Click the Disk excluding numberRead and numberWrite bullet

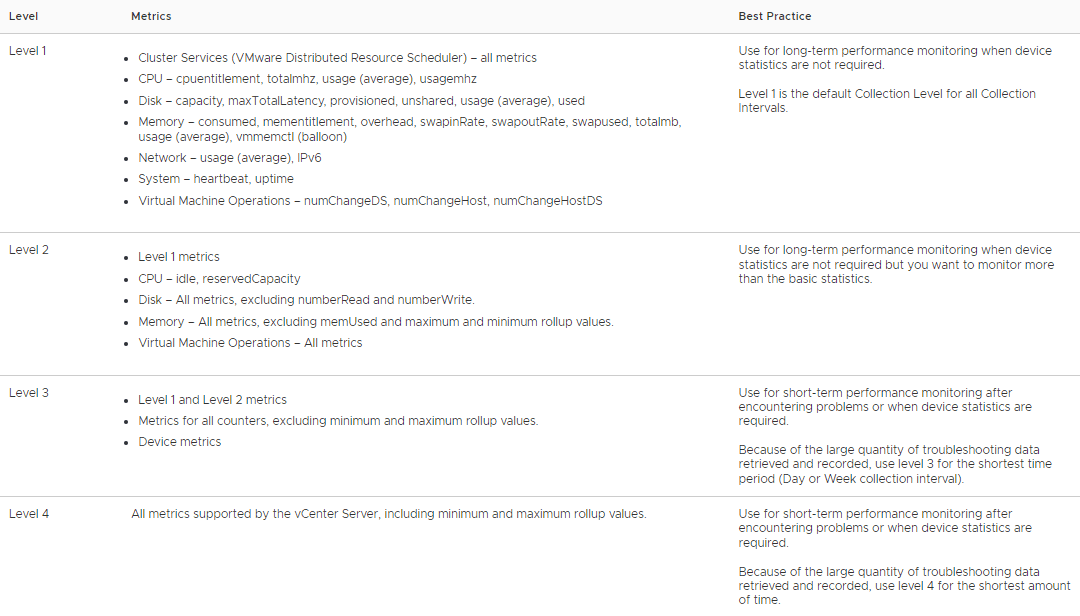point(306,300)
